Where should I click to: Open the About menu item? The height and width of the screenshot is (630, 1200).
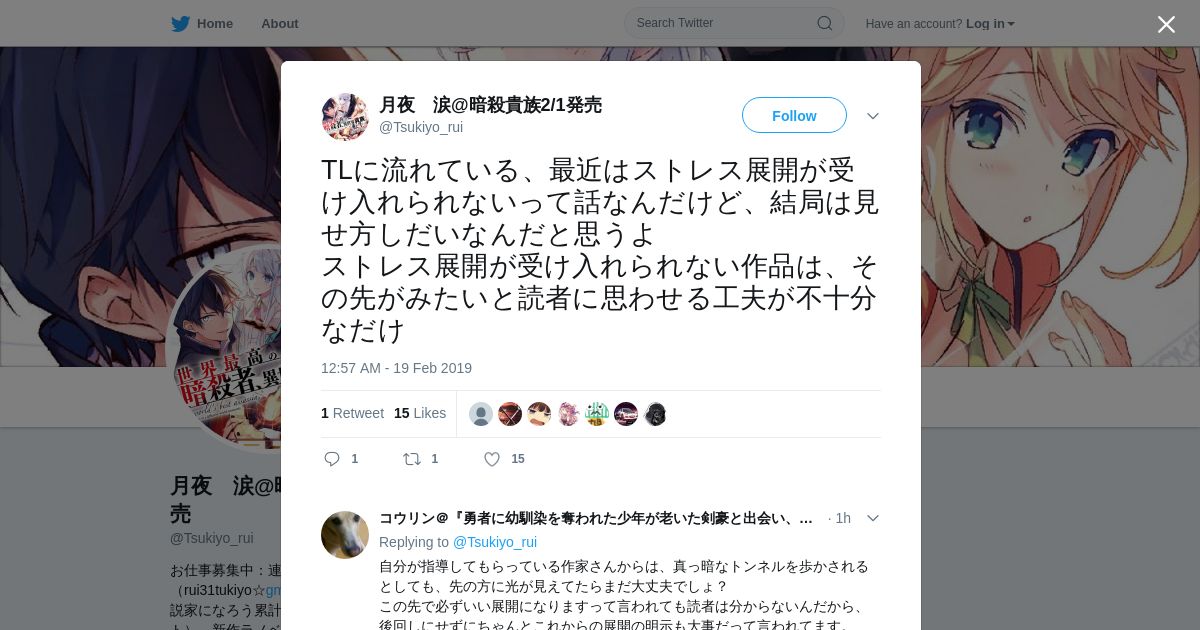pyautogui.click(x=280, y=23)
